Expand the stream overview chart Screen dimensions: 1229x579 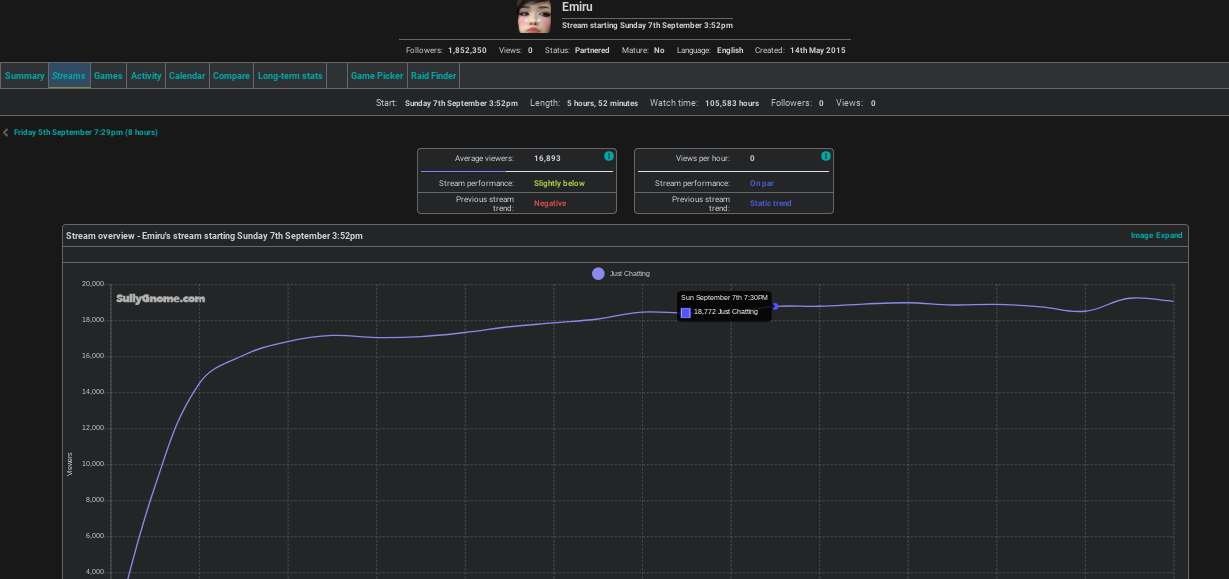coord(1170,236)
